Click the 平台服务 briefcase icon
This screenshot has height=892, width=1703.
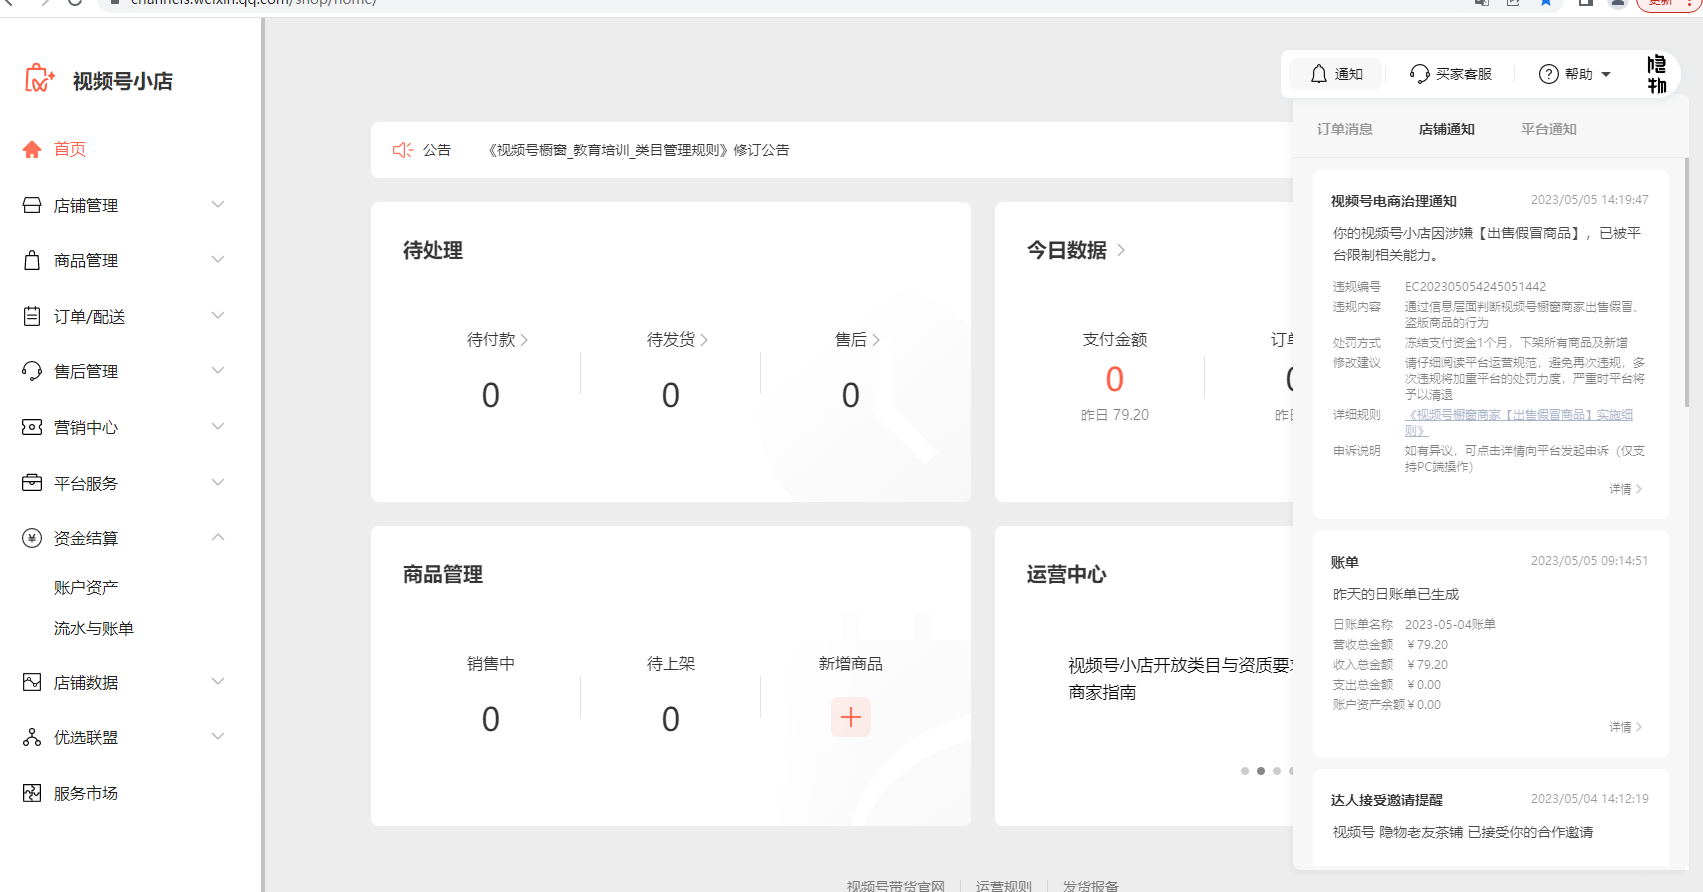pyautogui.click(x=32, y=483)
